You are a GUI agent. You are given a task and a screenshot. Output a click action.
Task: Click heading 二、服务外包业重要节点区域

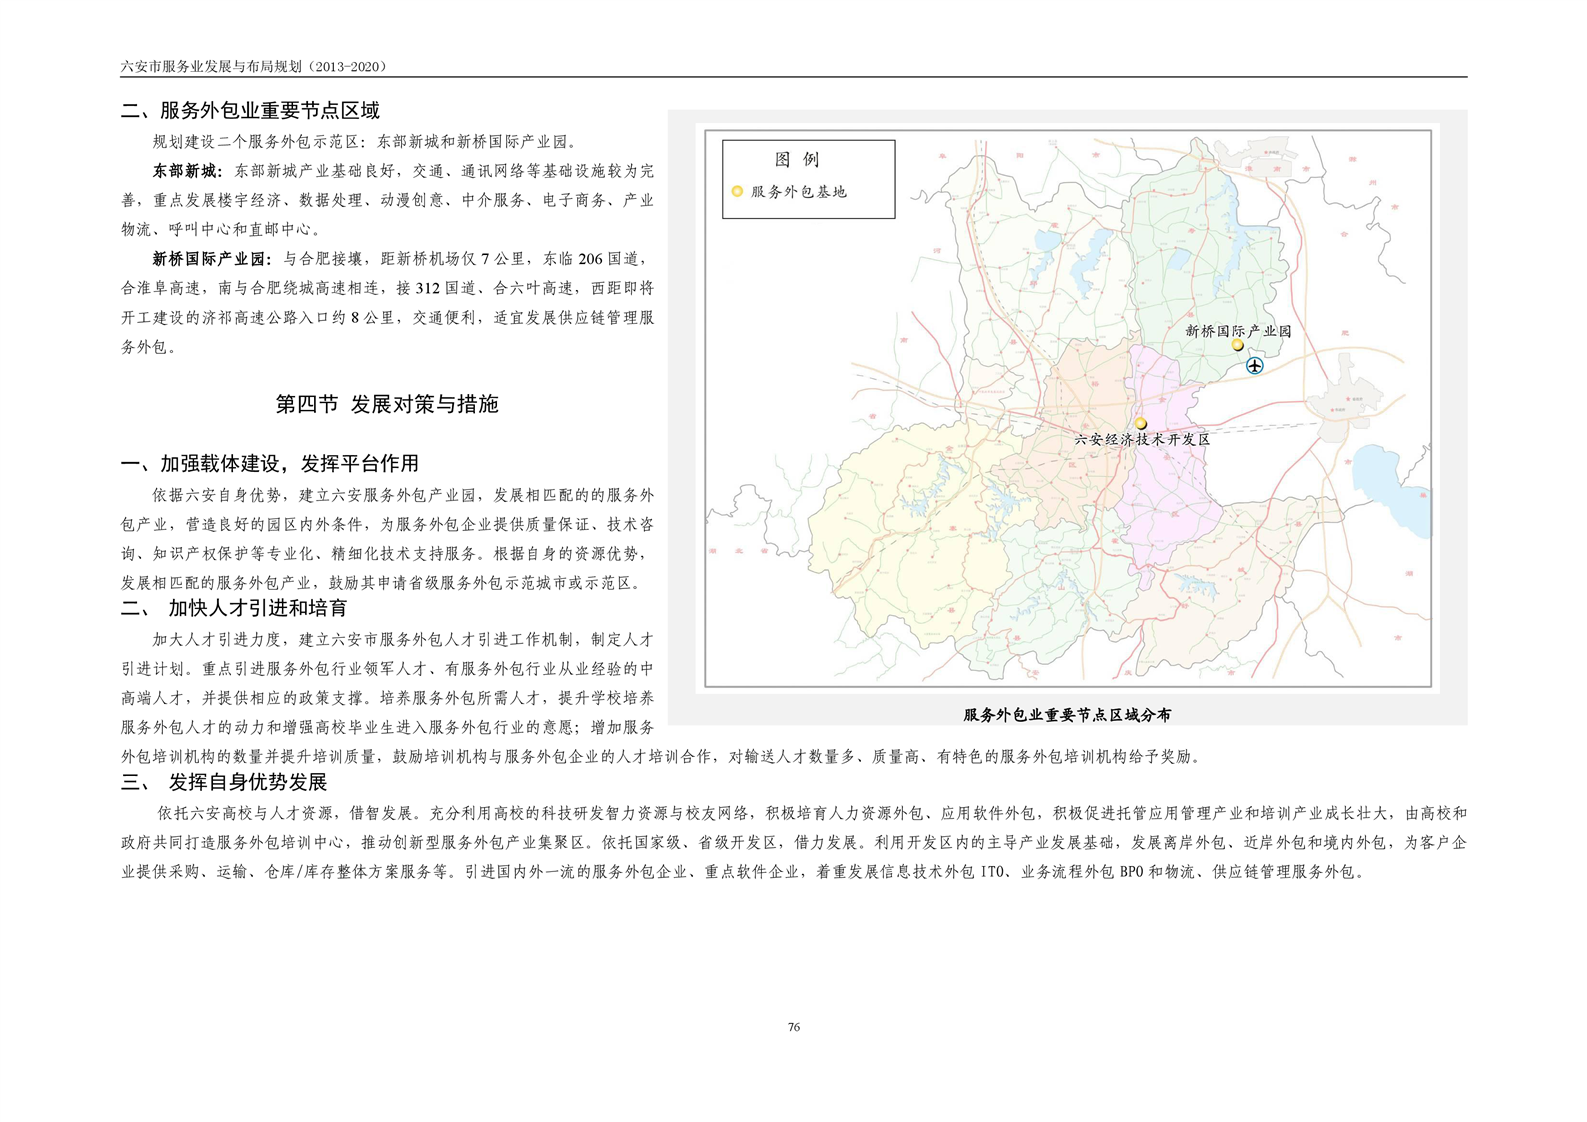(x=250, y=111)
